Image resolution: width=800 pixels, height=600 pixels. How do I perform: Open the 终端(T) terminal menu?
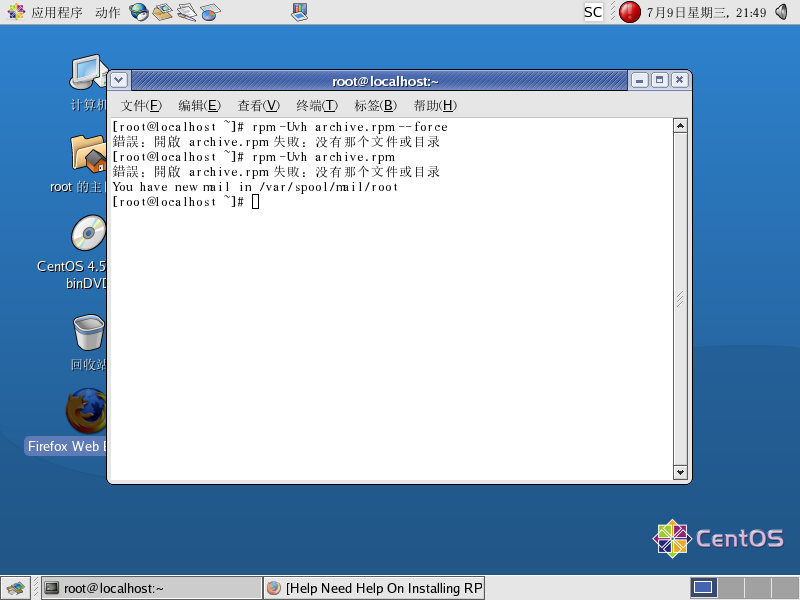tap(316, 106)
